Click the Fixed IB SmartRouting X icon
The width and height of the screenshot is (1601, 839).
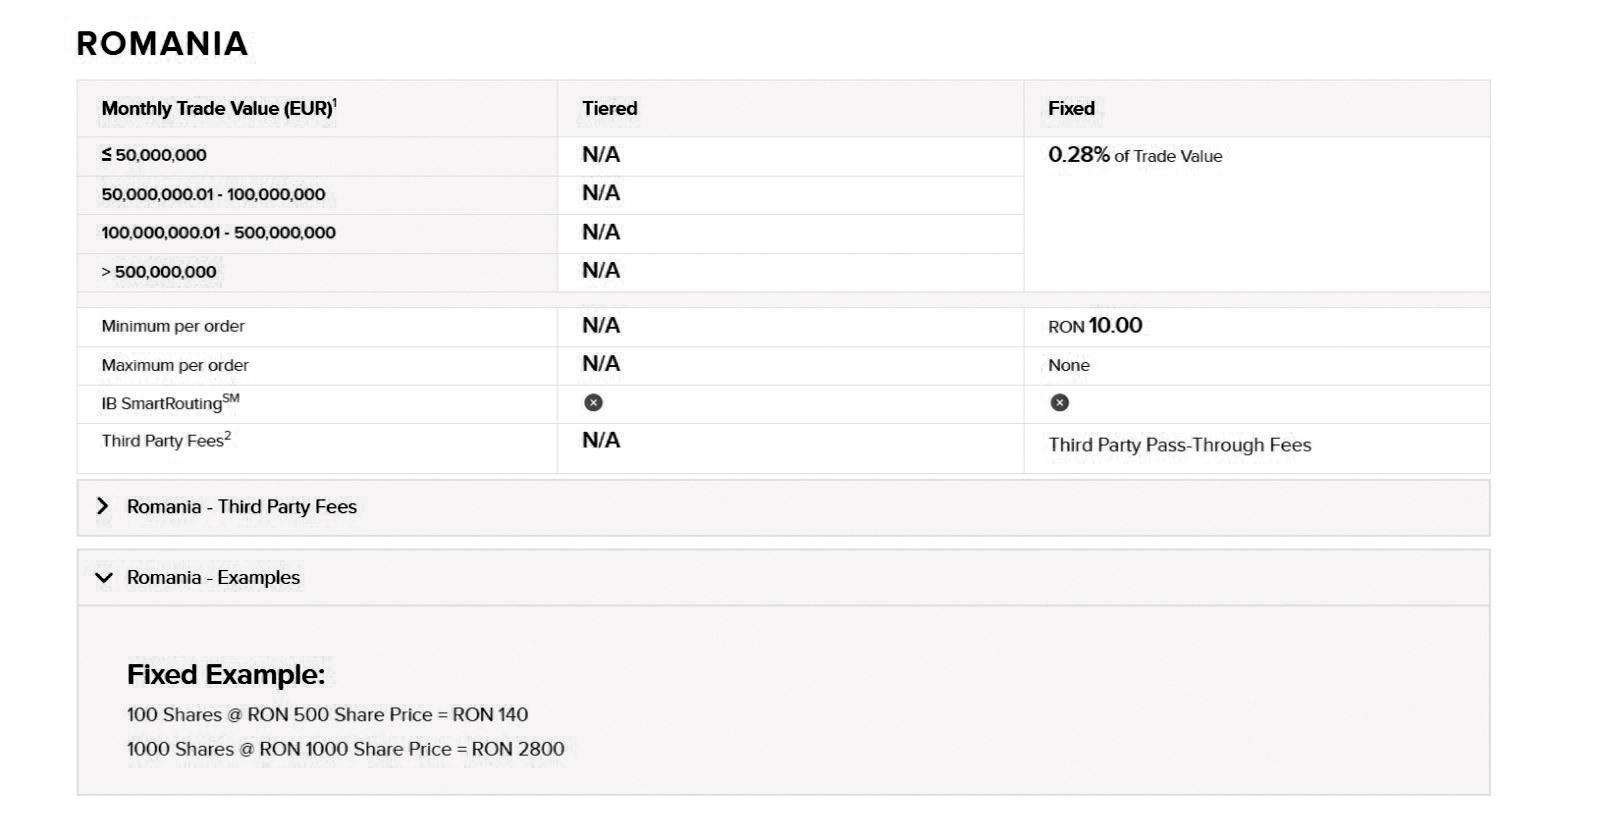click(x=1059, y=402)
